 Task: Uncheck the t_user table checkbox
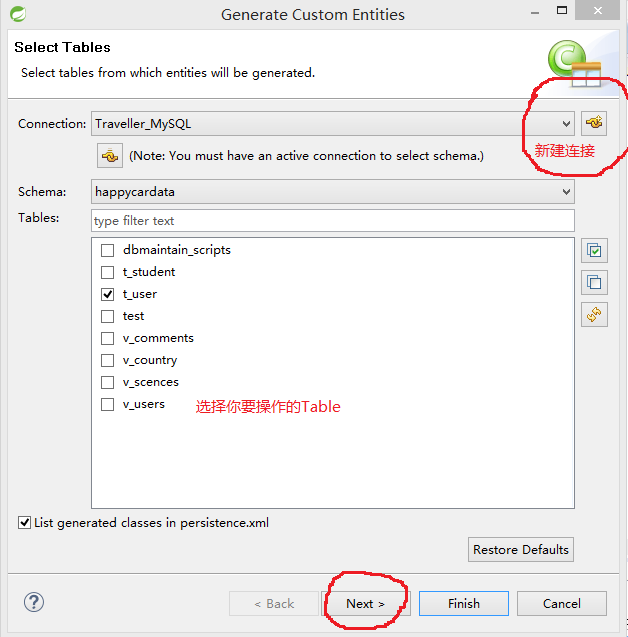(x=107, y=294)
